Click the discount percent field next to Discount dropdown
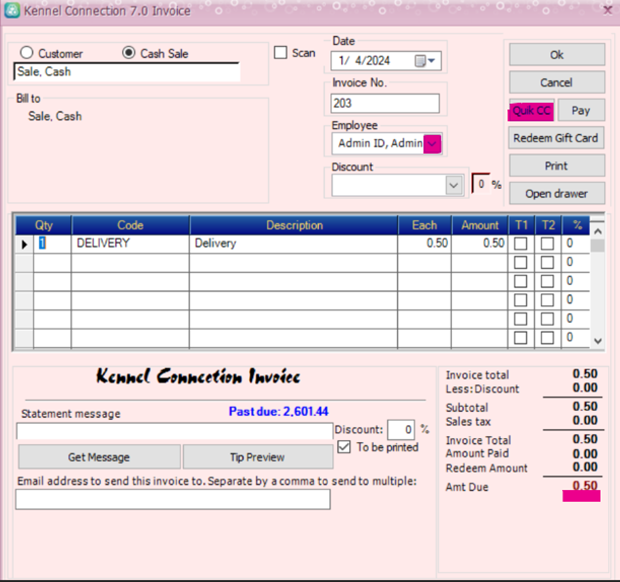 (481, 184)
